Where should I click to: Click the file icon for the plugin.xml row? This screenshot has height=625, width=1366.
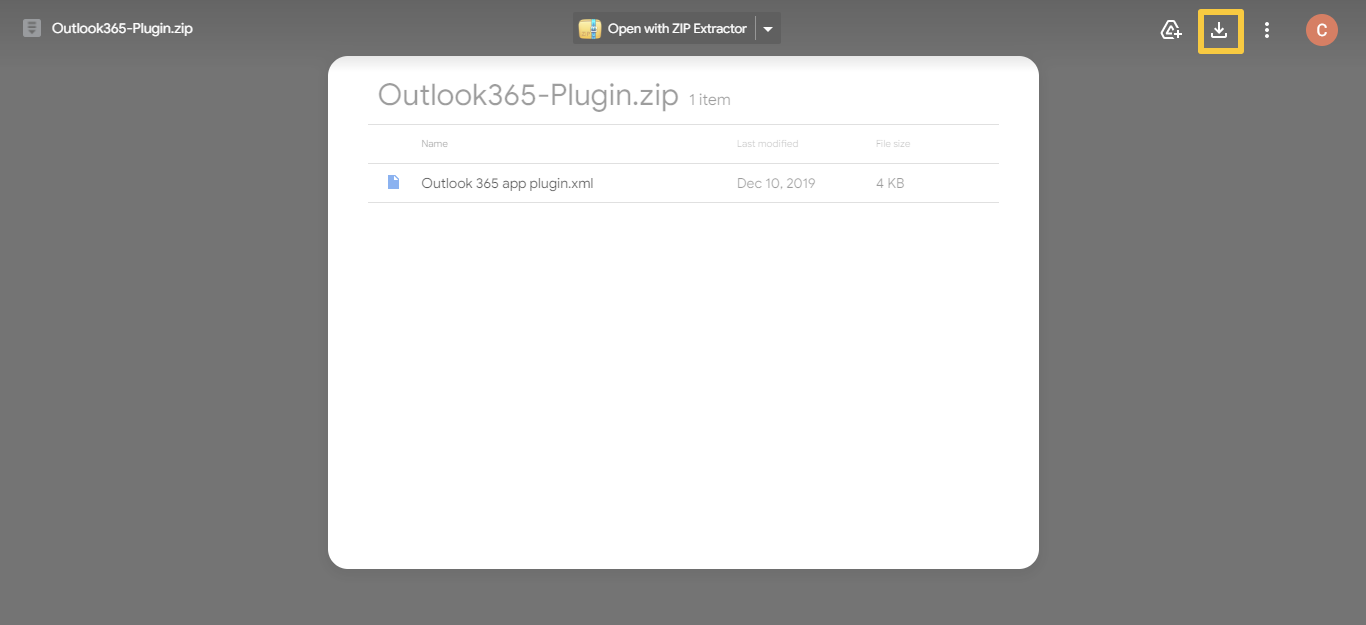tap(394, 182)
